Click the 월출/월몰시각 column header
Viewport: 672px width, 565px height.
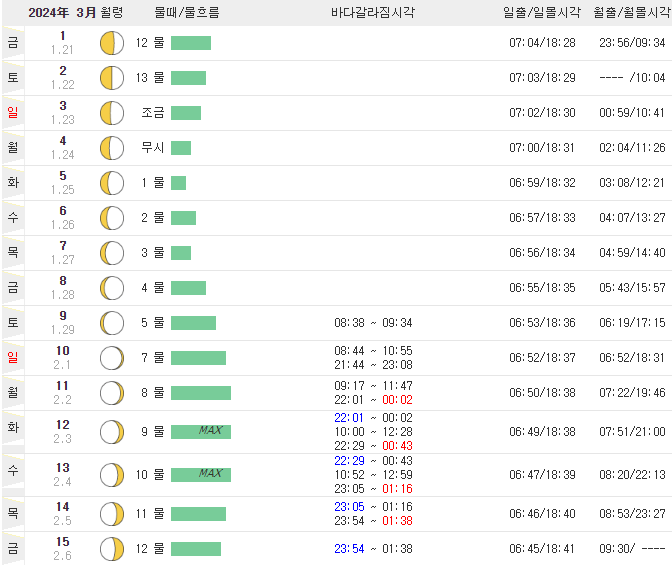(x=632, y=12)
